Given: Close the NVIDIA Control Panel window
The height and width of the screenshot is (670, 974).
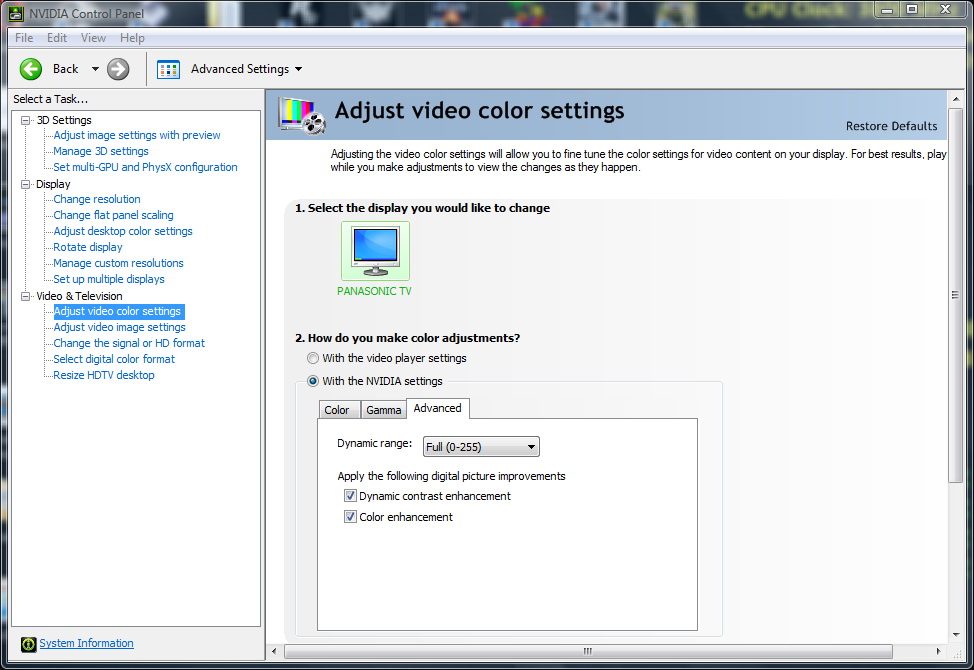Looking at the screenshot, I should 945,9.
